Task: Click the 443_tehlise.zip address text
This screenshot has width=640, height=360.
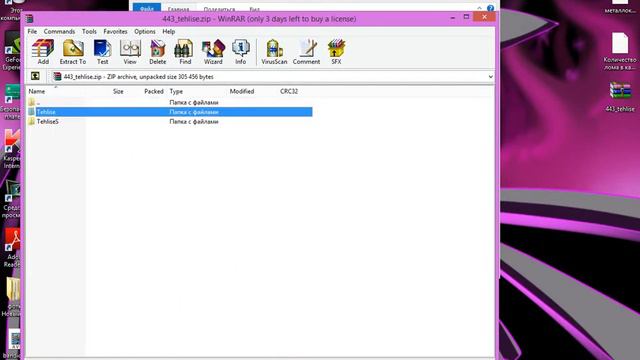Action: coord(139,77)
